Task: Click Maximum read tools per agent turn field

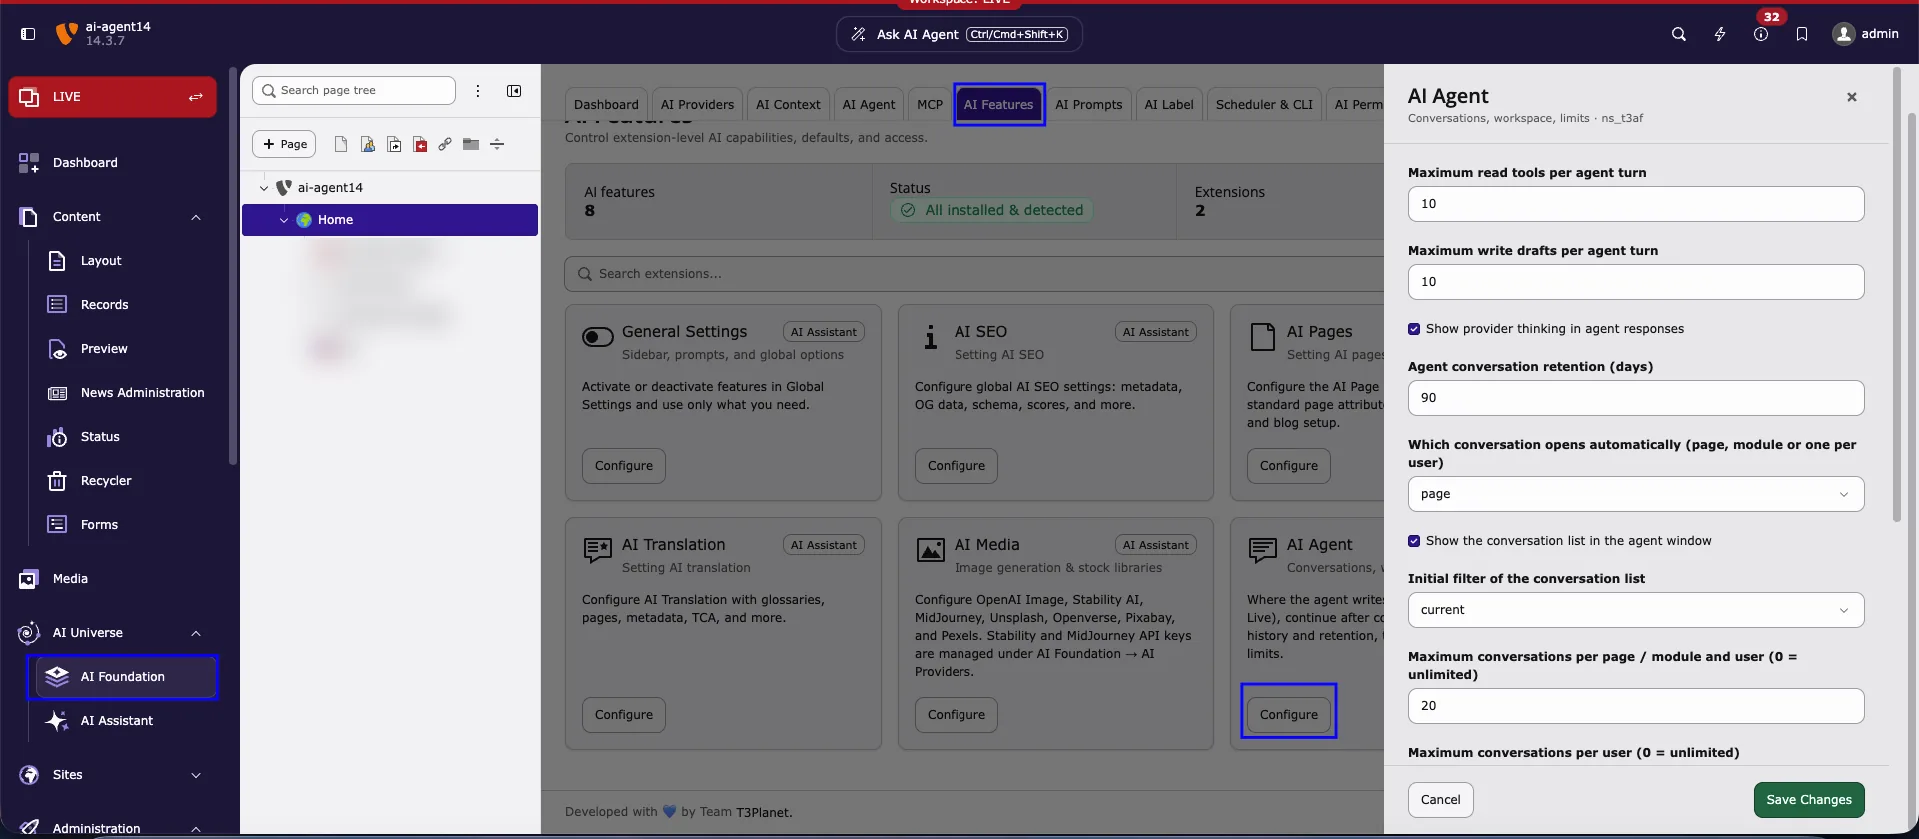Action: click(1636, 204)
